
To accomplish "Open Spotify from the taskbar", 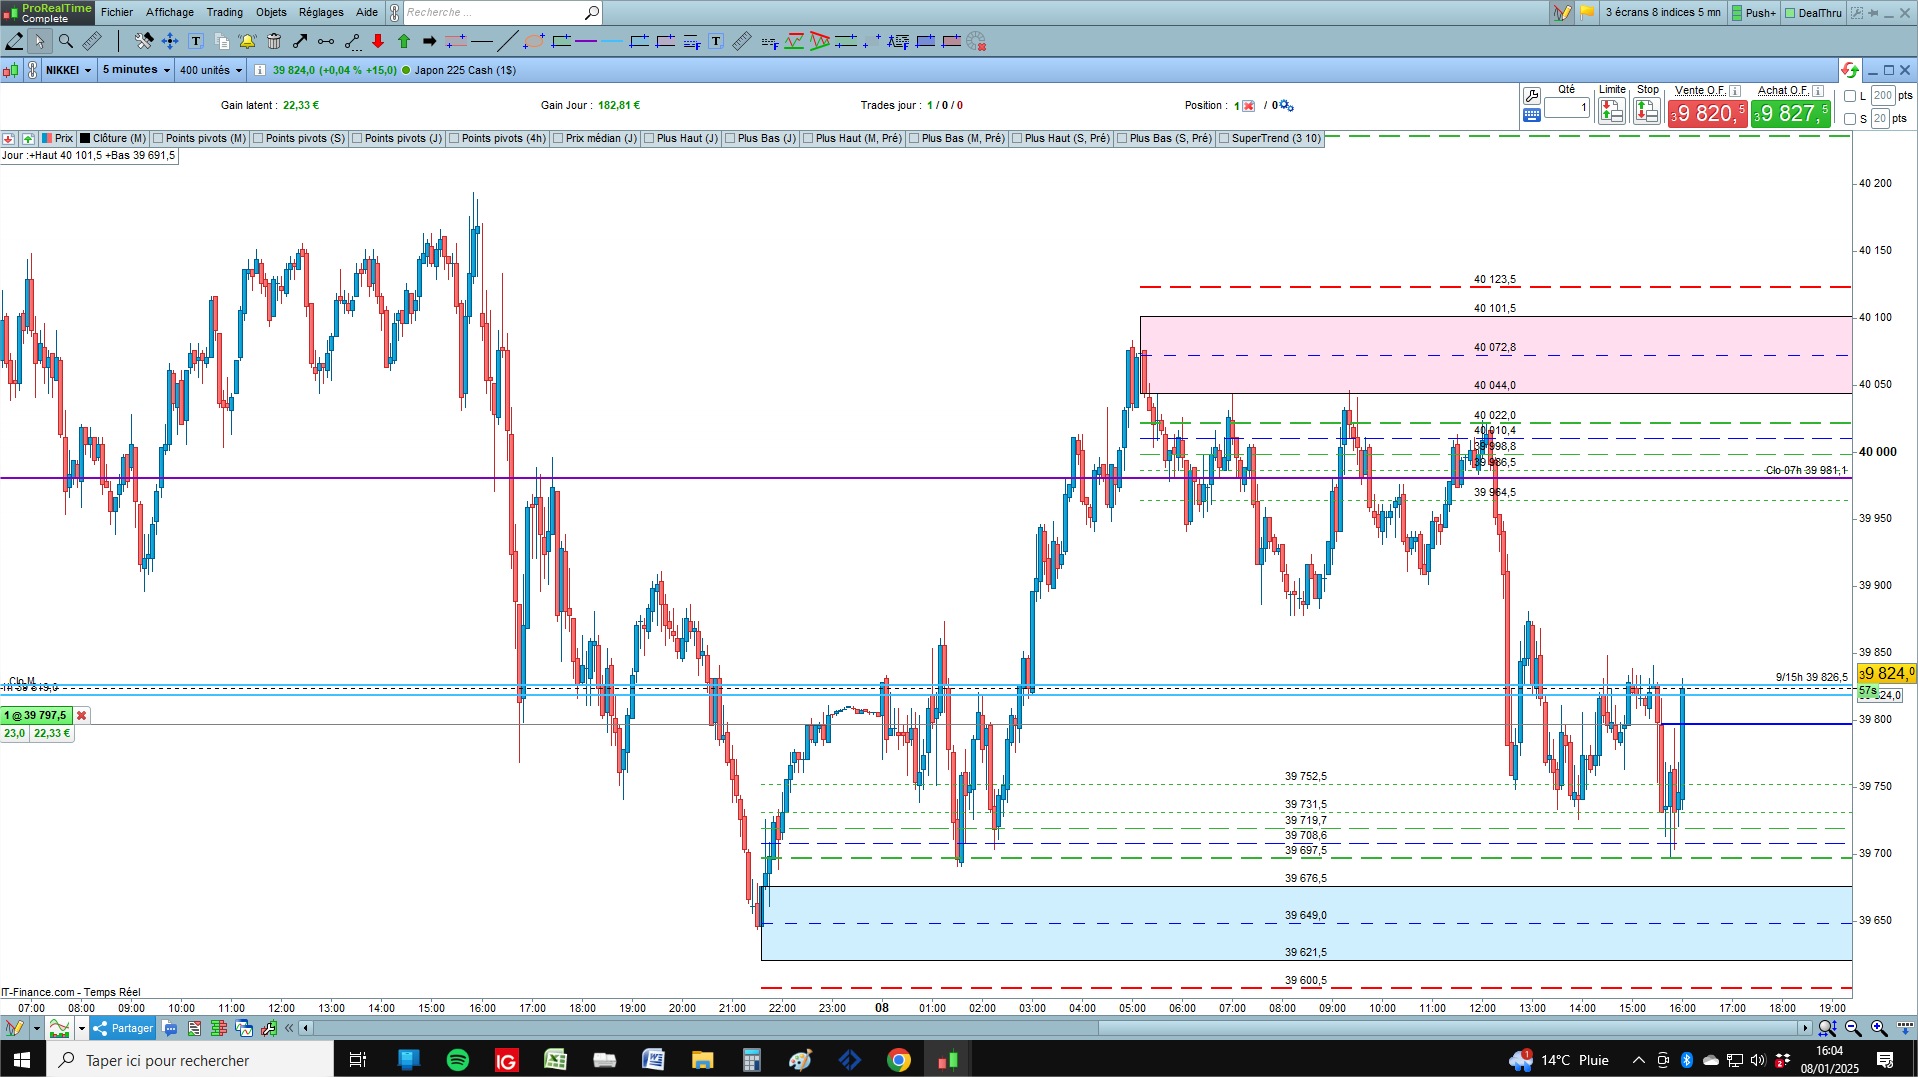I will [458, 1060].
